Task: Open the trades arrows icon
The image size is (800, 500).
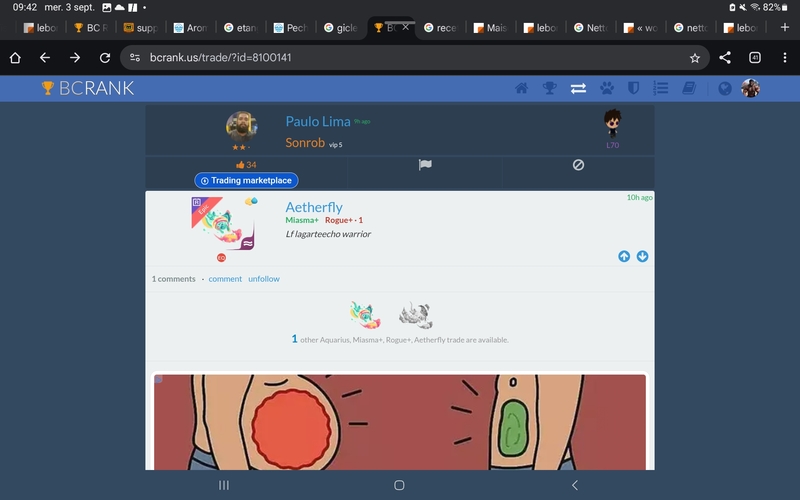Action: point(578,88)
